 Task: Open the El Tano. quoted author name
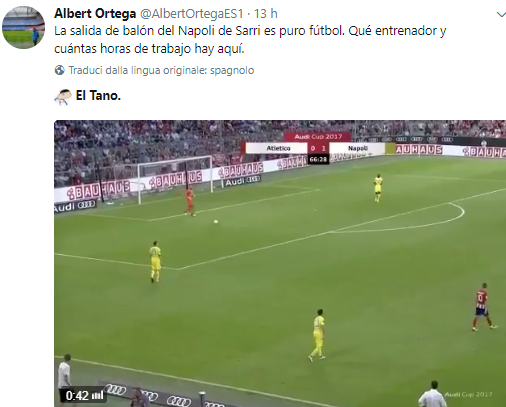pyautogui.click(x=98, y=96)
